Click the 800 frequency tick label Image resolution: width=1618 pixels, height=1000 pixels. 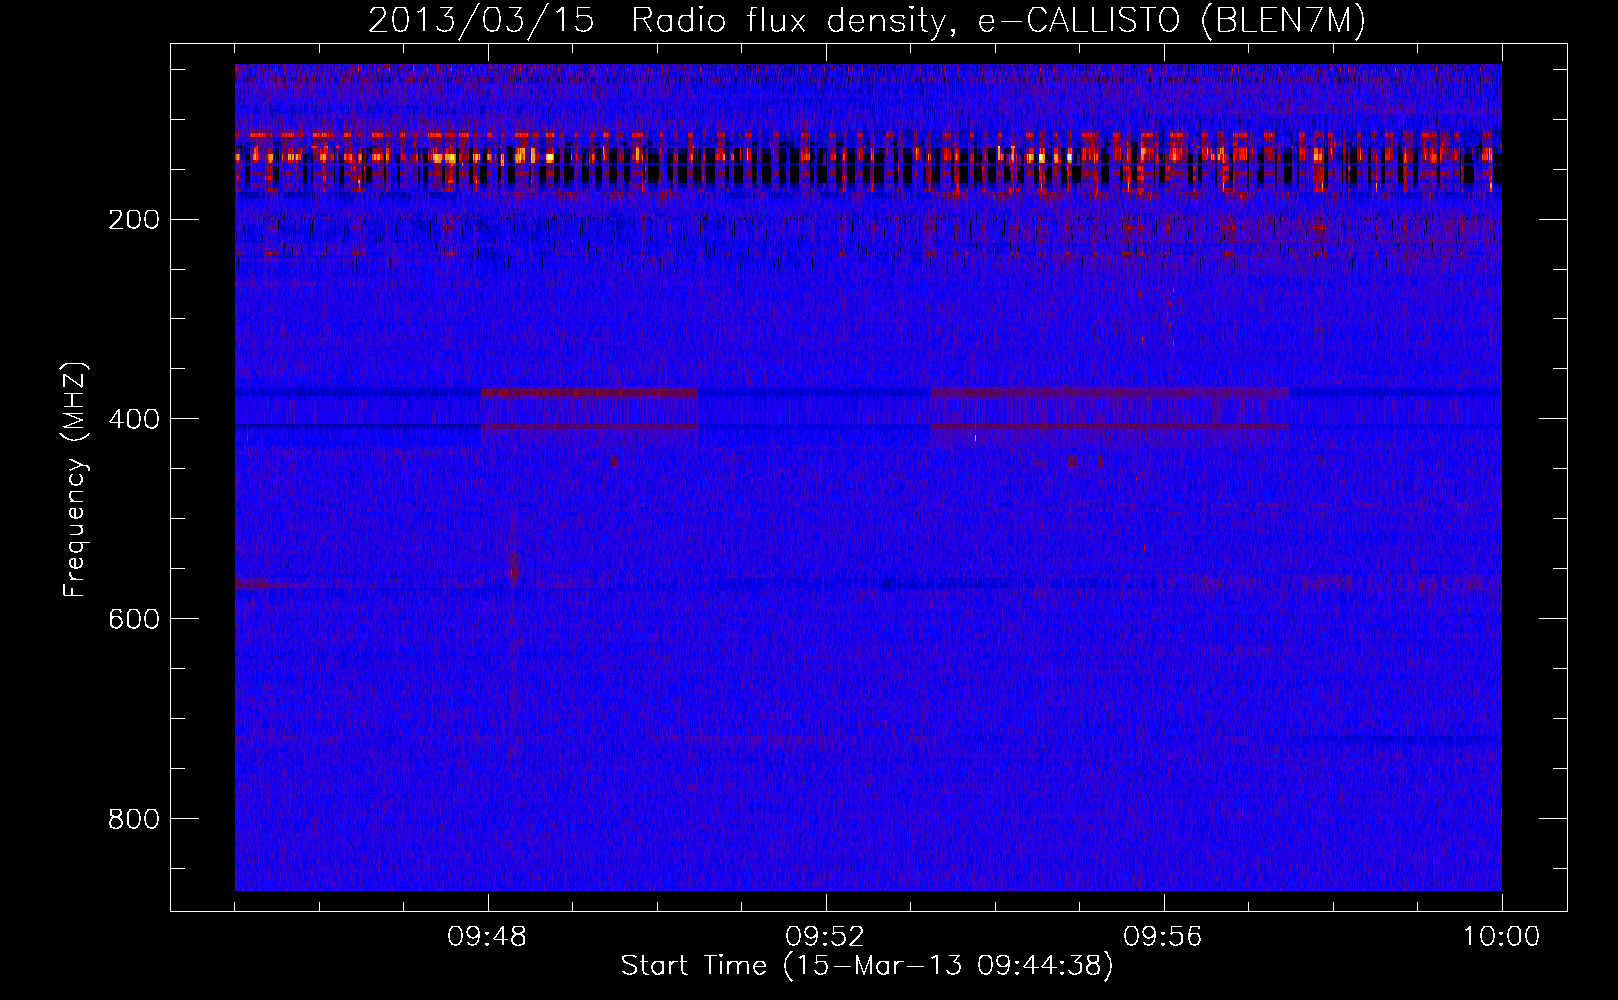(134, 819)
